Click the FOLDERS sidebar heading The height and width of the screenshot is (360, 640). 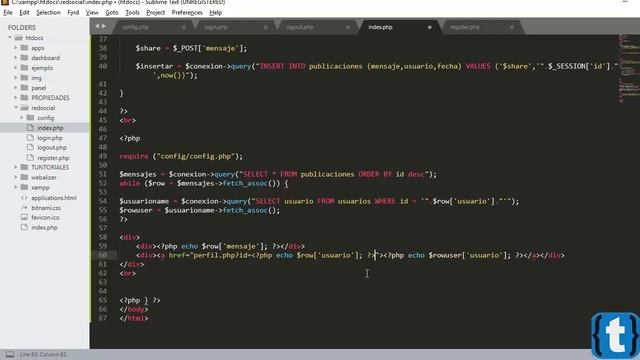pos(22,27)
